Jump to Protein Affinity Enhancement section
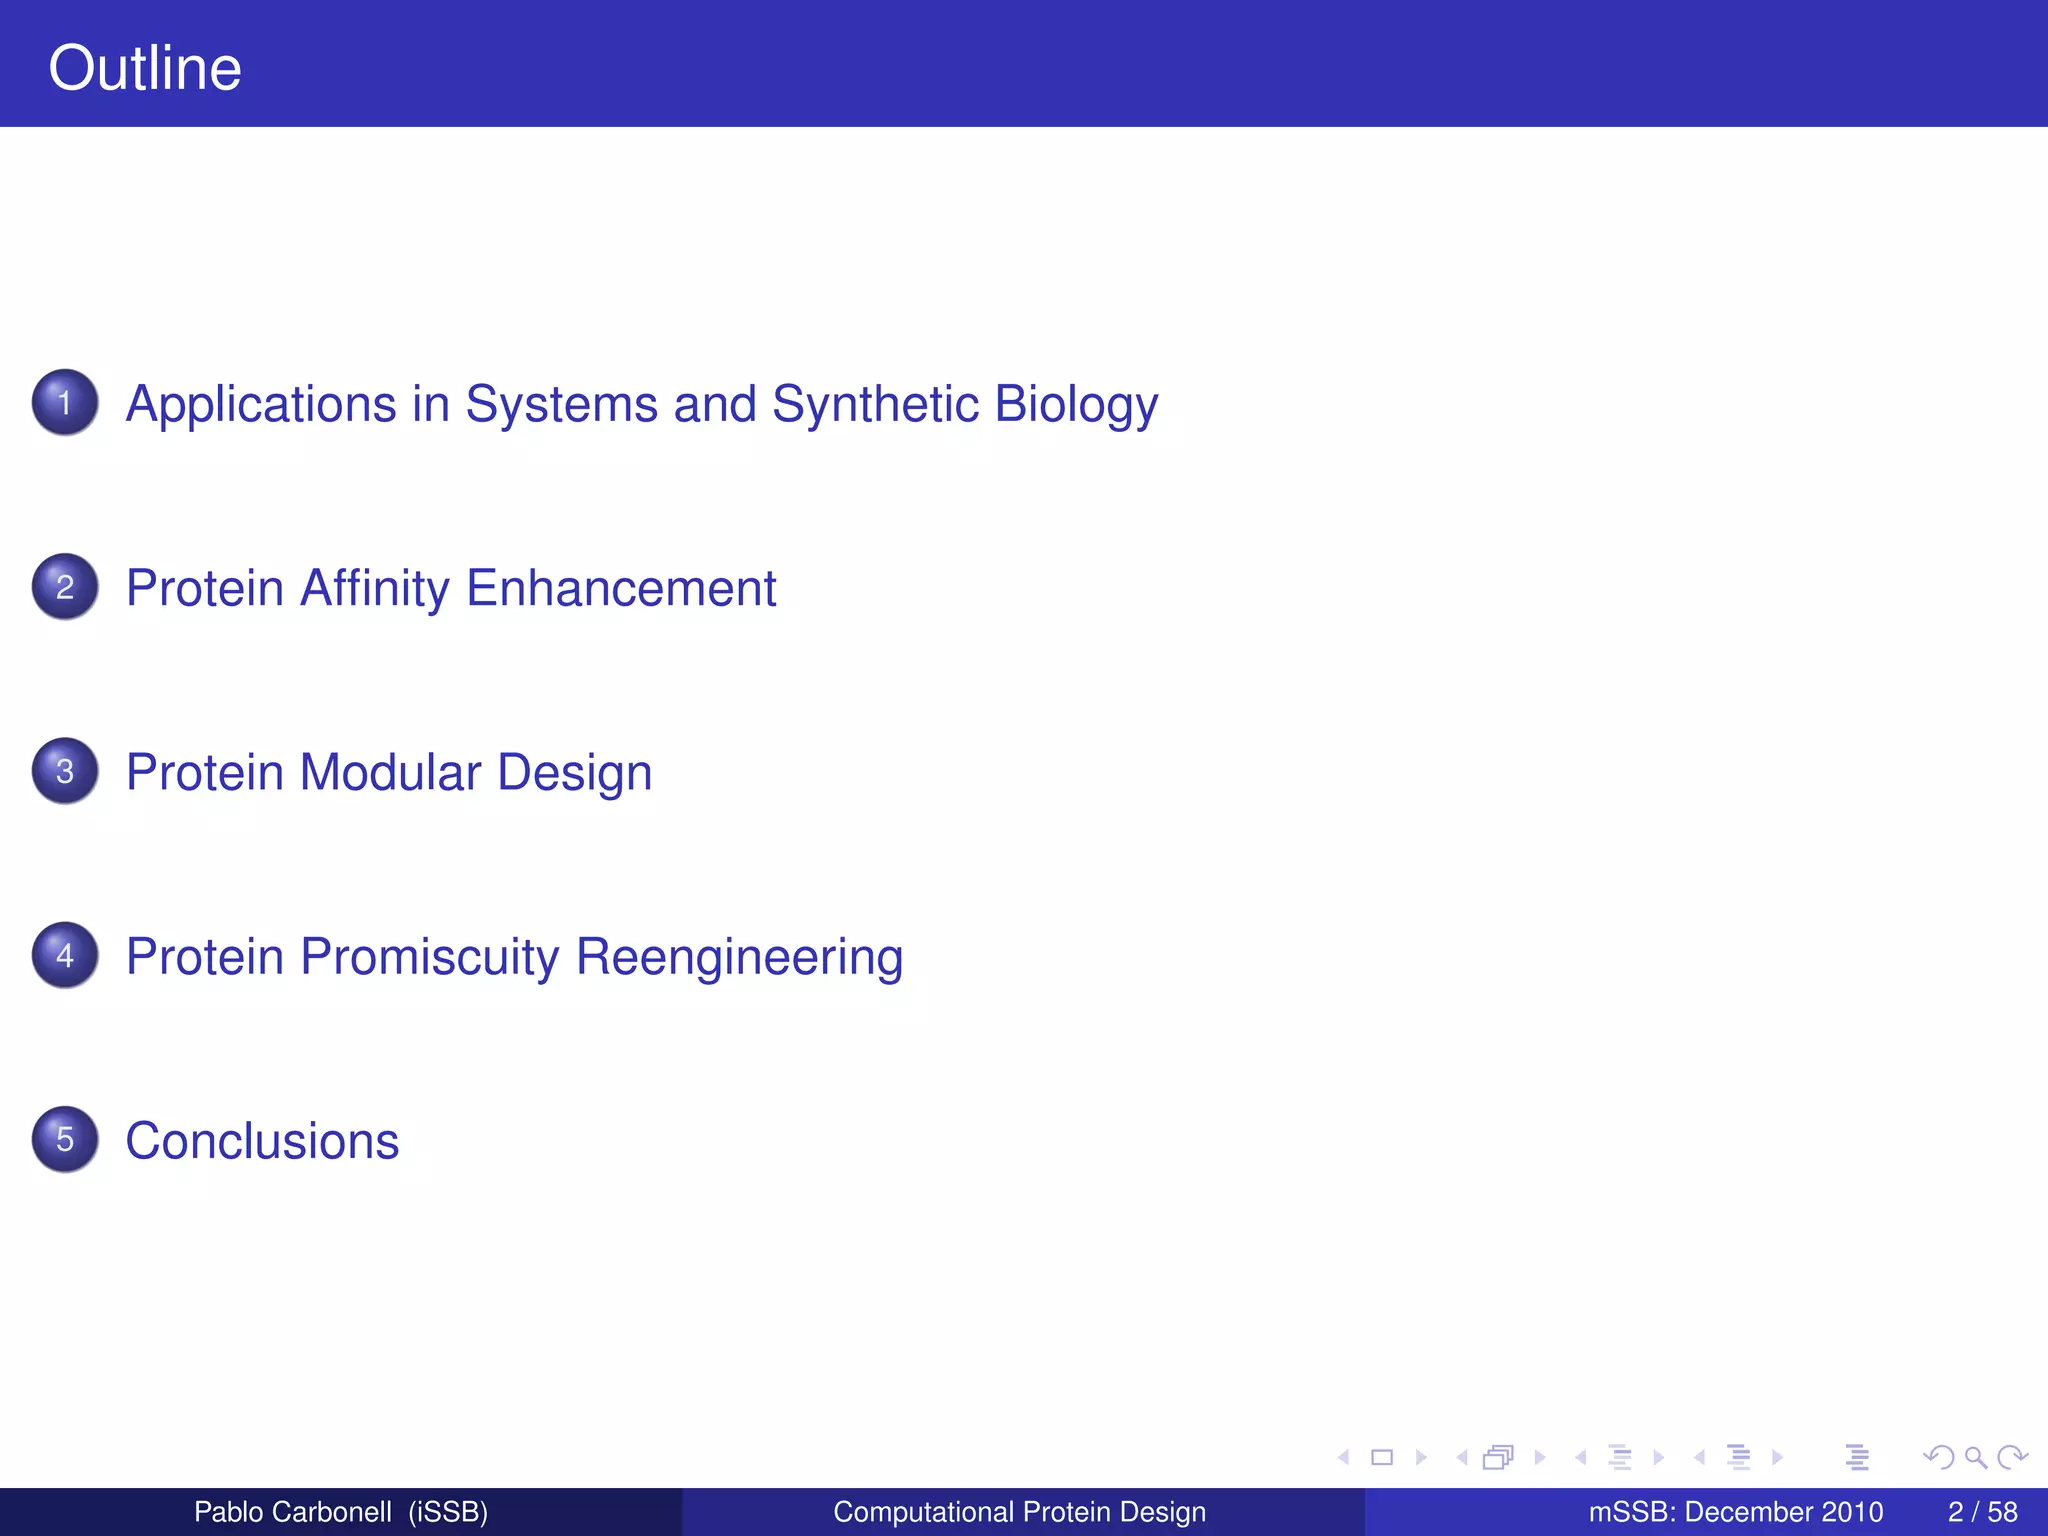 (x=450, y=588)
